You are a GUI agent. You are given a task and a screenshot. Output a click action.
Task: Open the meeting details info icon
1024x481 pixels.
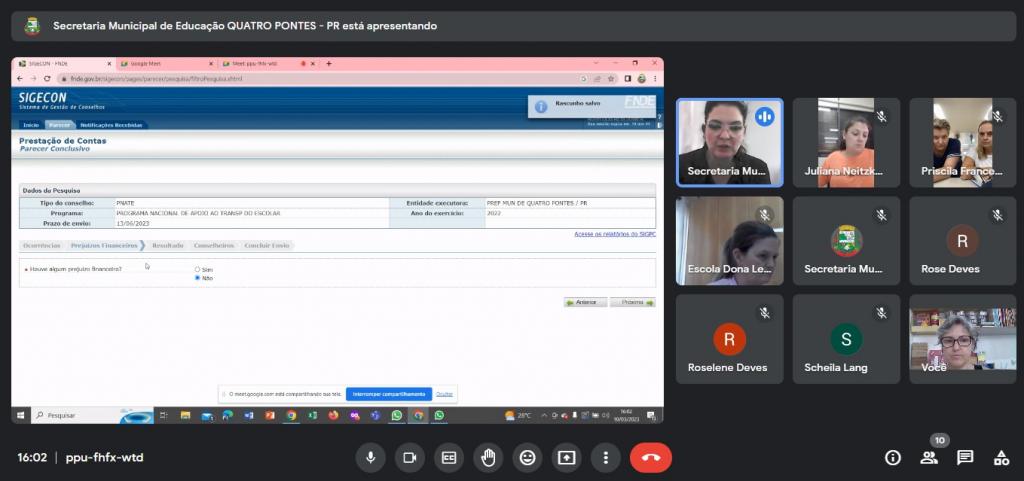click(x=892, y=458)
